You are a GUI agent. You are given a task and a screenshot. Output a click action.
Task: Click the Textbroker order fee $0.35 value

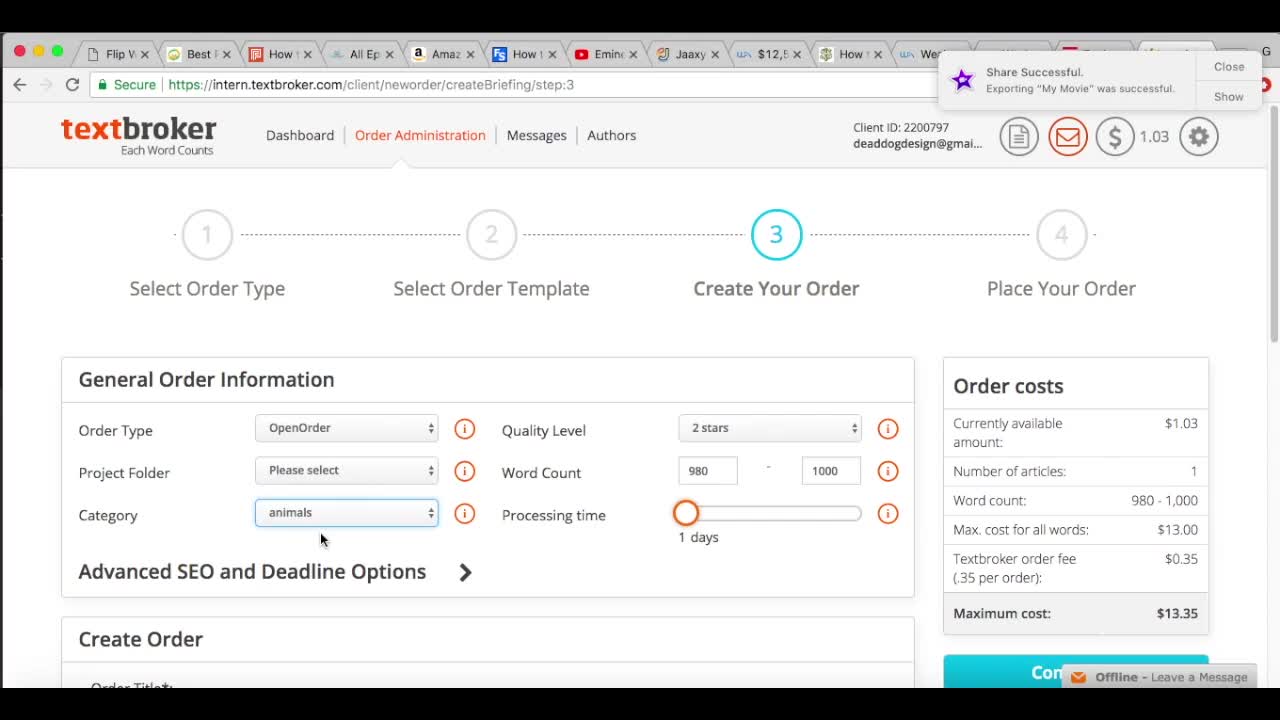pos(1181,559)
